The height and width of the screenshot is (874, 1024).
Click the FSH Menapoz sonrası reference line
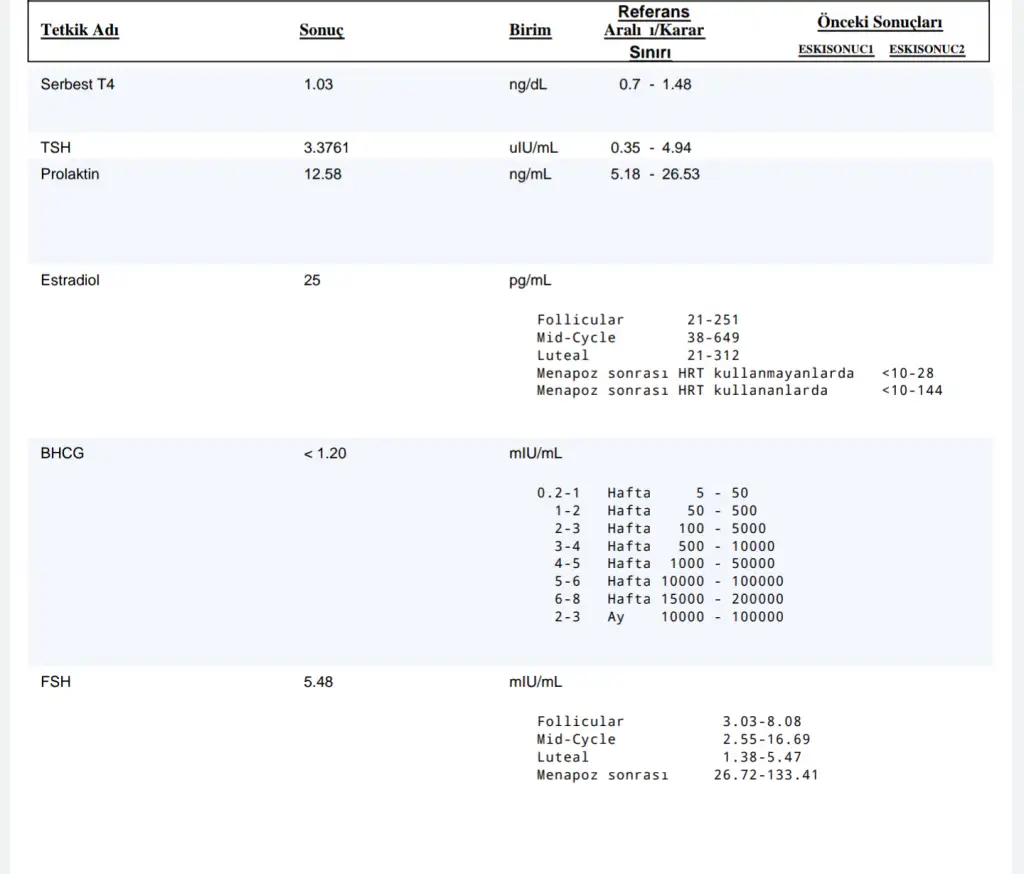(x=677, y=775)
